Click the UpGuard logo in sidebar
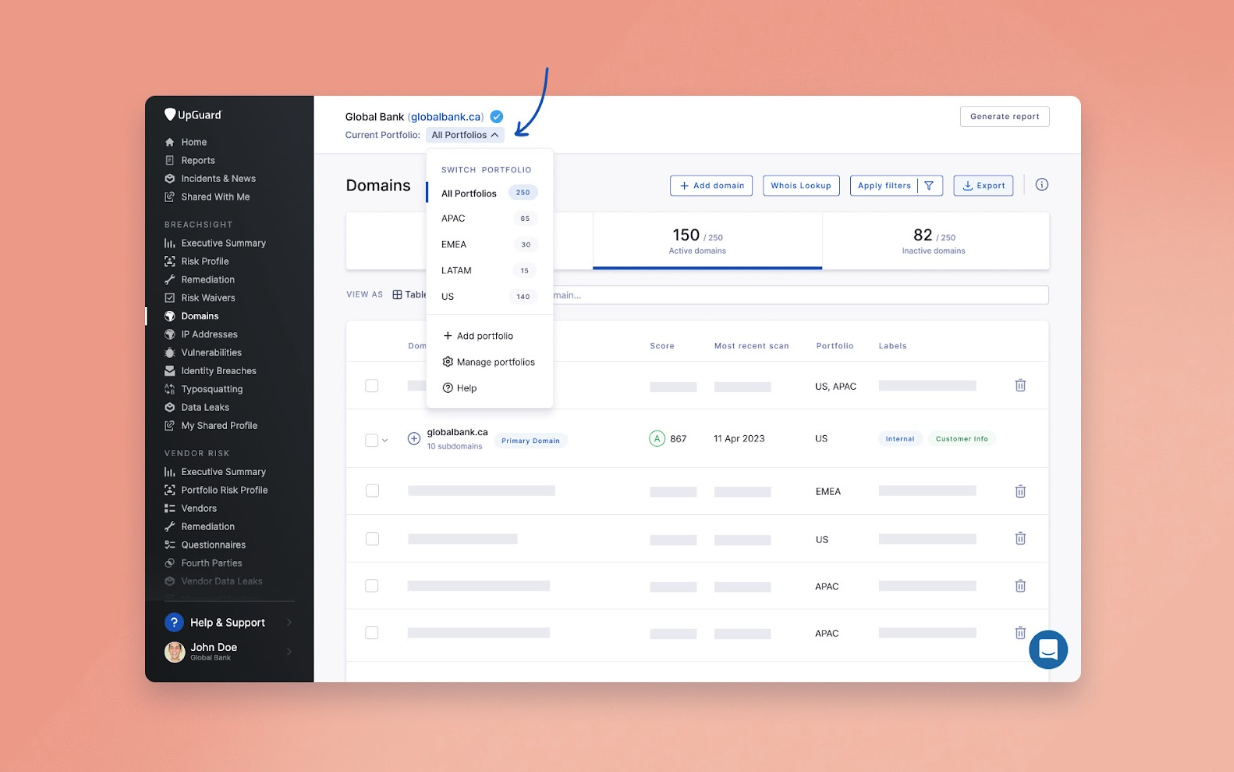This screenshot has height=772, width=1234. [x=193, y=115]
